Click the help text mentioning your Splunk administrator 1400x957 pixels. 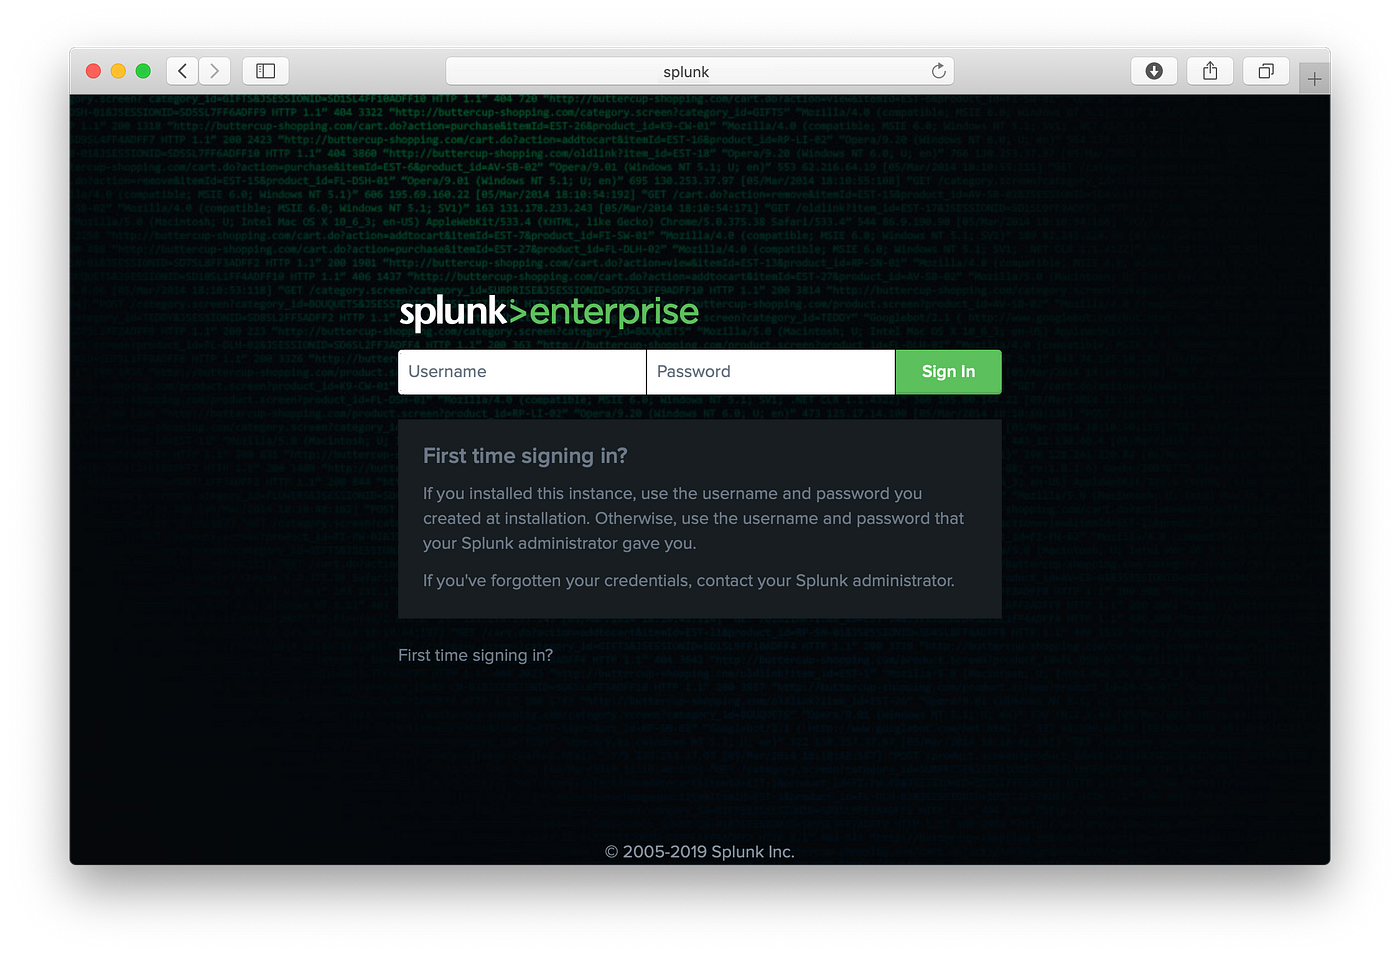point(689,580)
